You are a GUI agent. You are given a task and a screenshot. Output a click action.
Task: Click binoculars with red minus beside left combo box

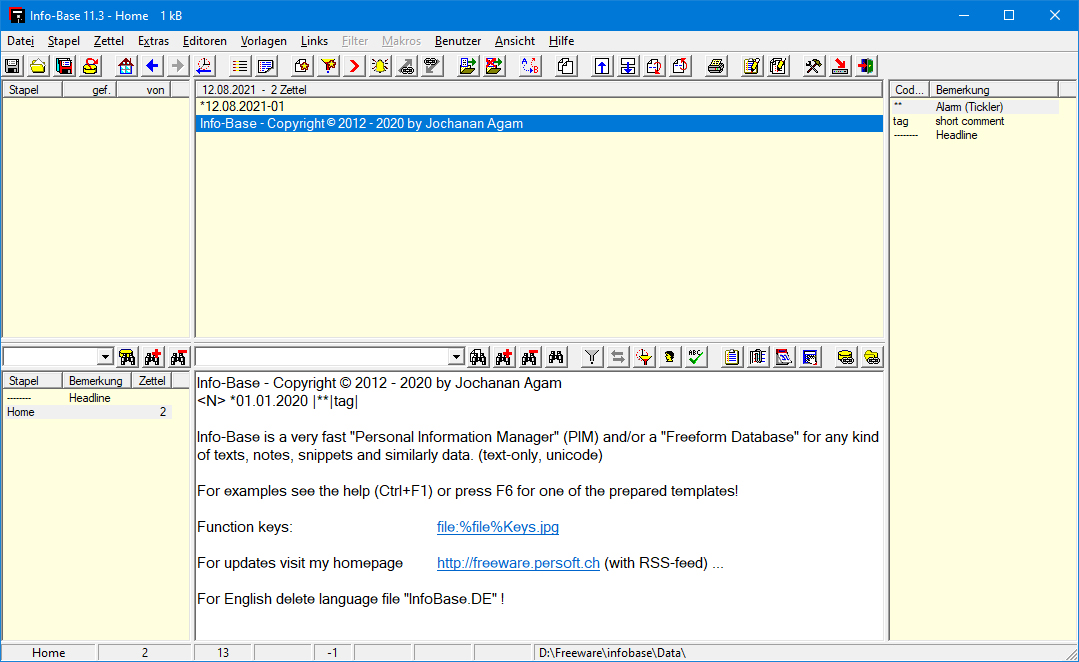click(178, 356)
